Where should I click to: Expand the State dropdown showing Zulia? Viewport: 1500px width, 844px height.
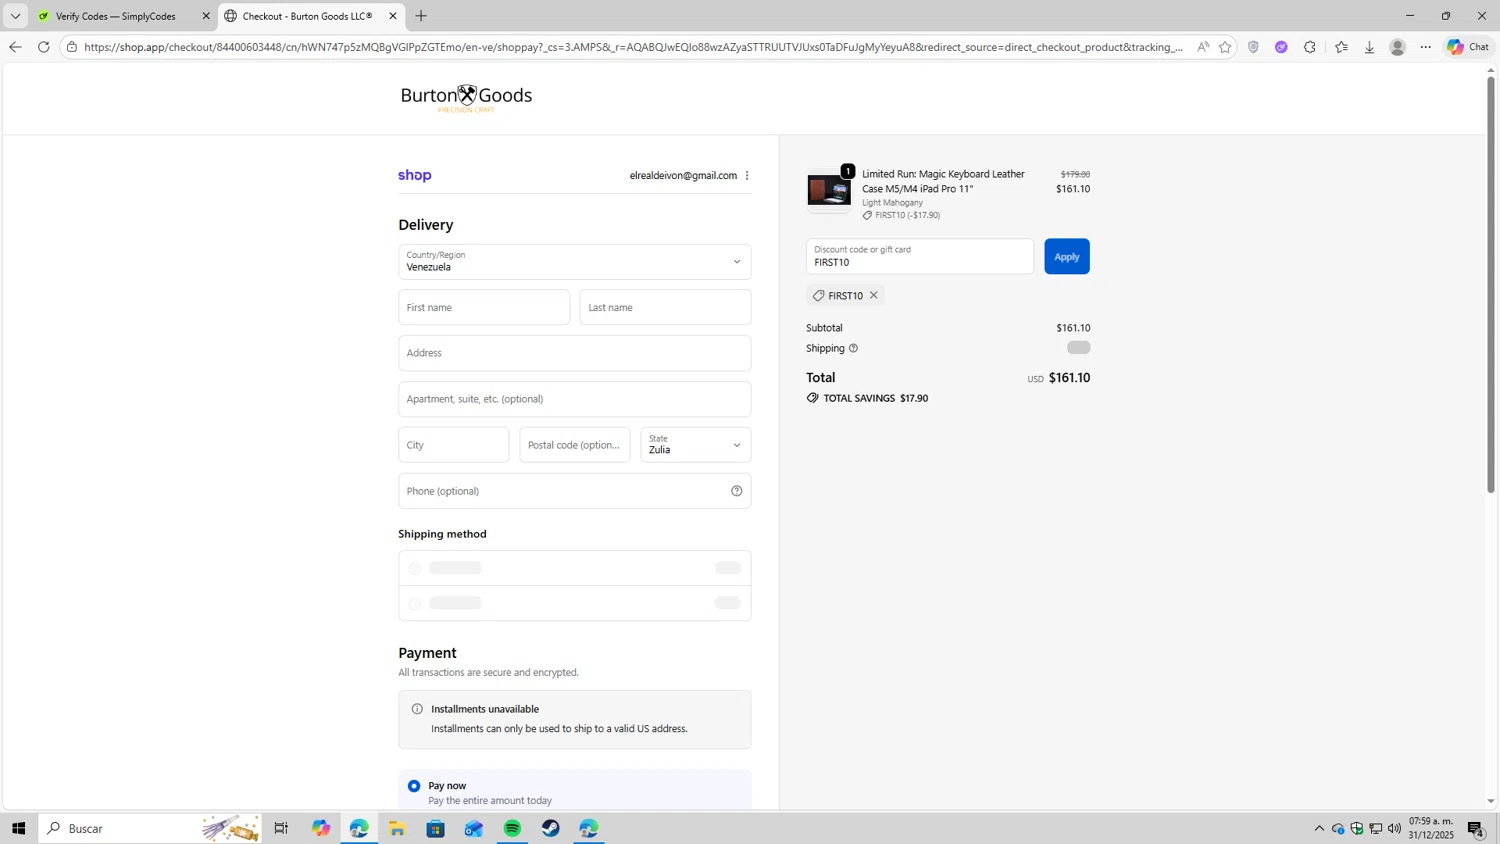point(696,445)
